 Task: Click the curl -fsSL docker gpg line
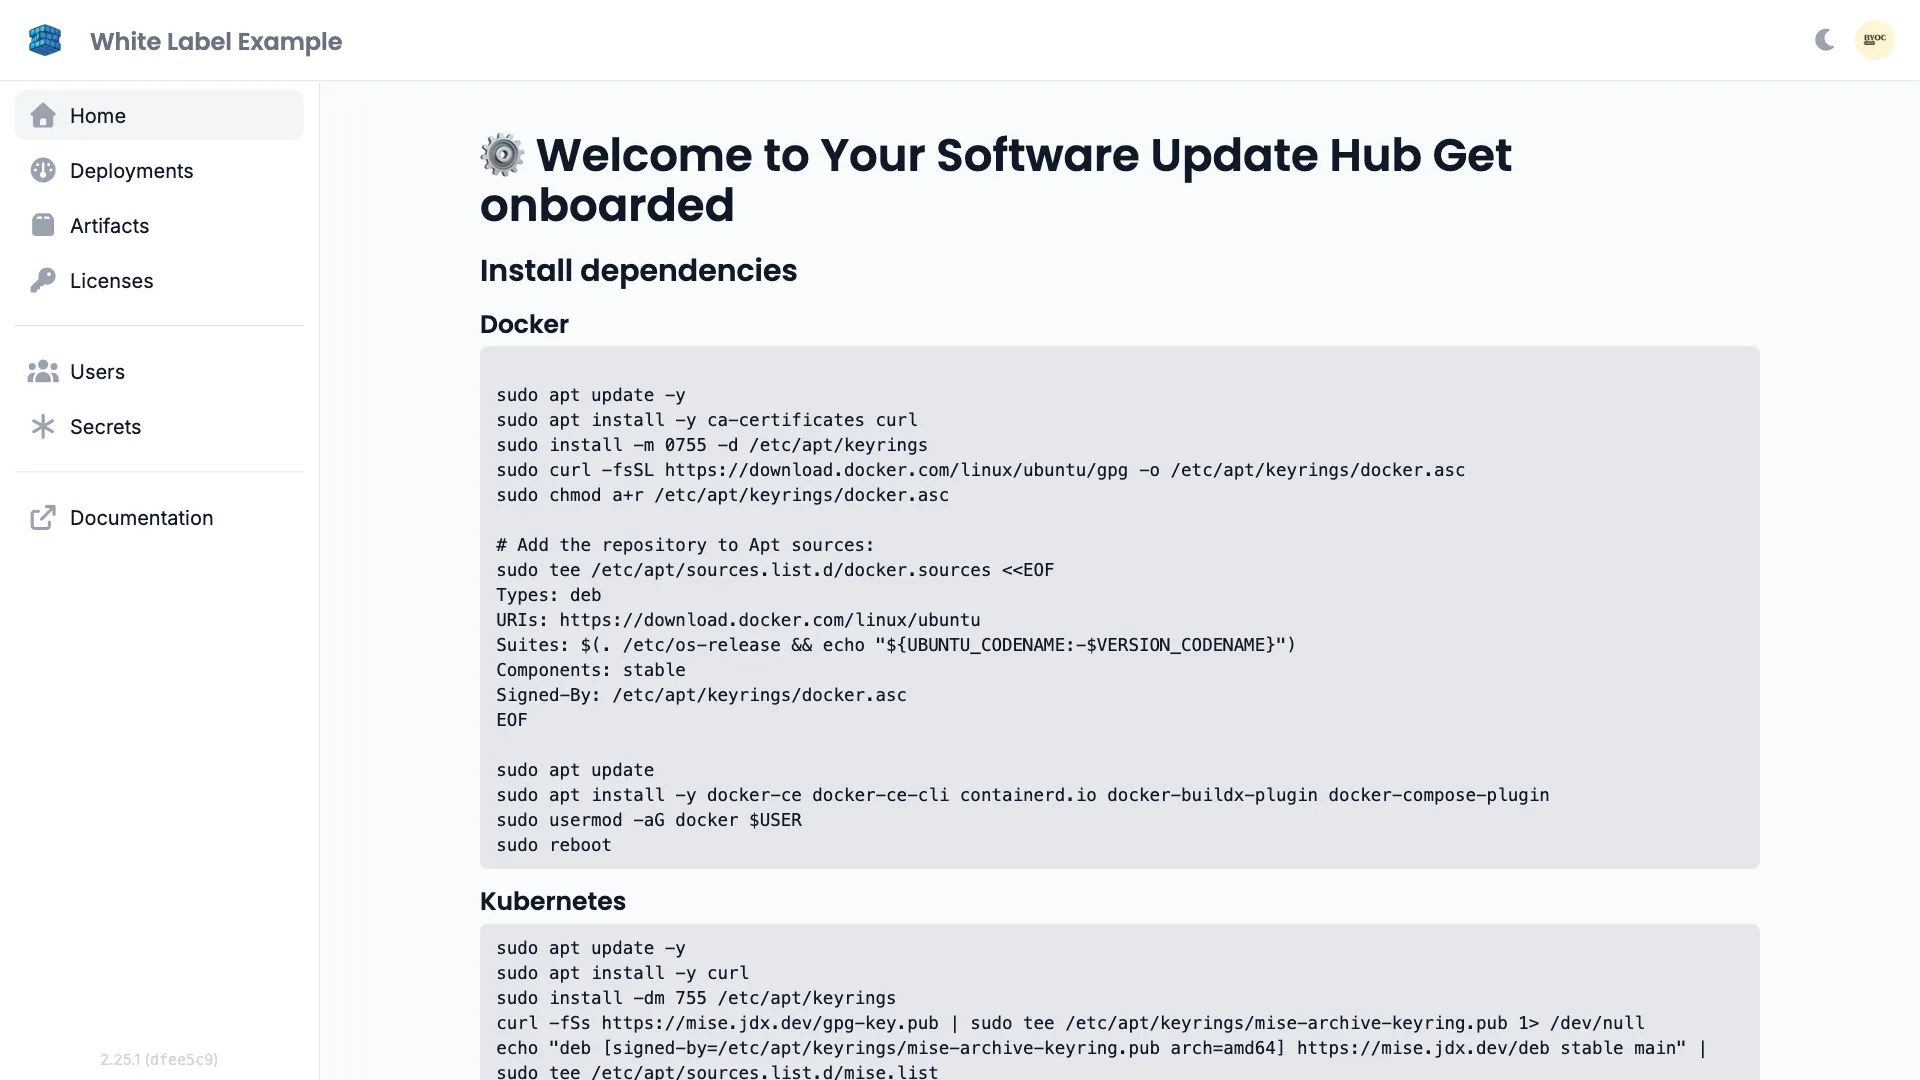tap(980, 470)
